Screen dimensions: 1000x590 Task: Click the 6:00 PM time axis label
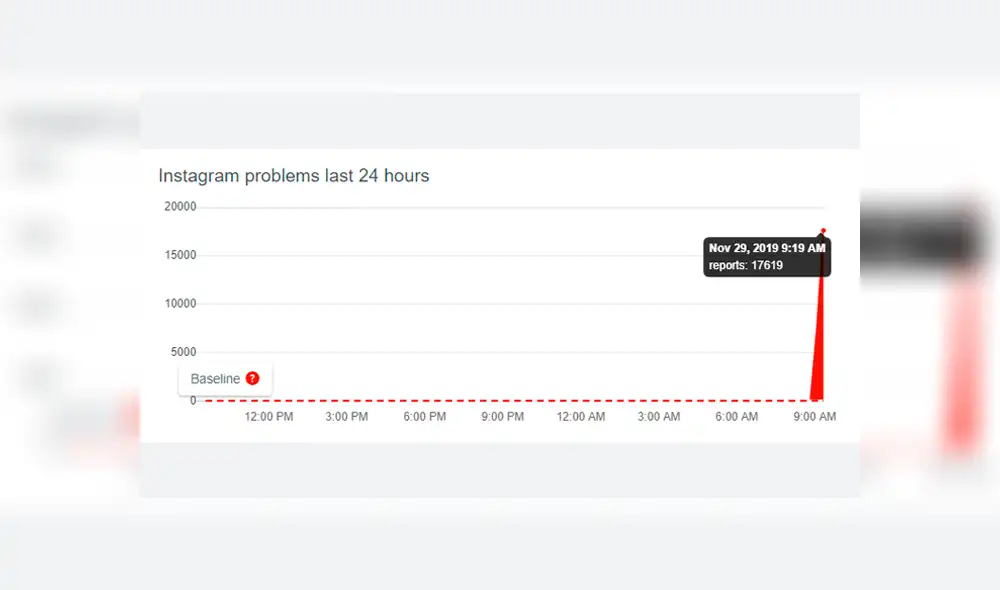click(425, 417)
